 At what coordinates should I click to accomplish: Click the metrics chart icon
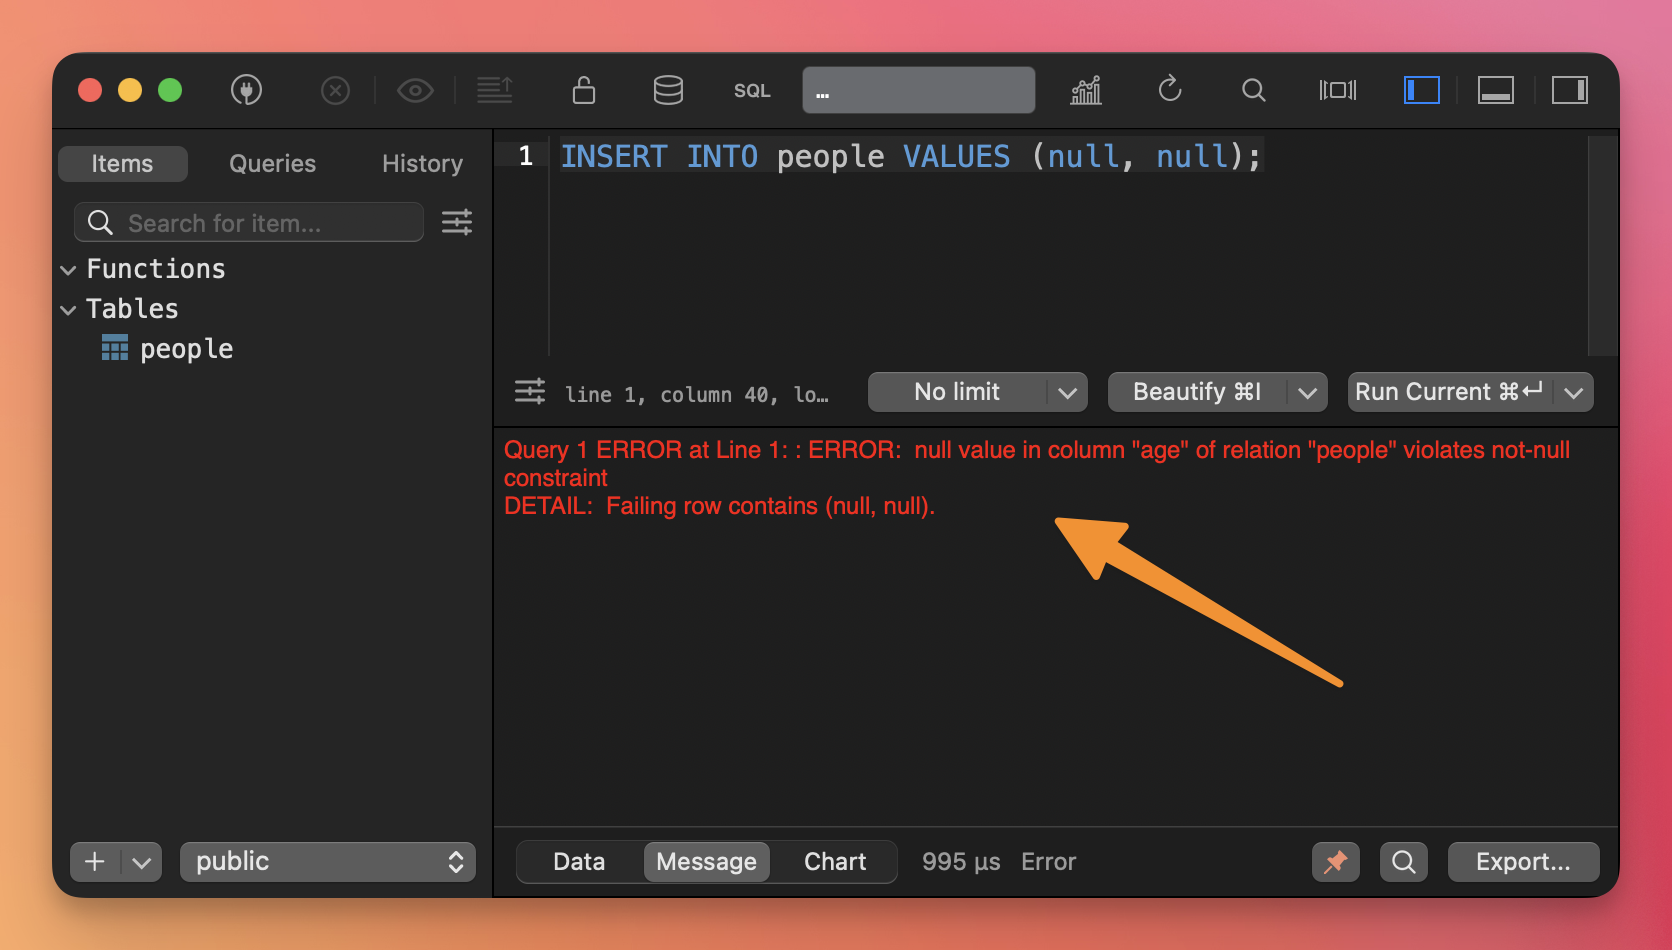coord(1086,90)
